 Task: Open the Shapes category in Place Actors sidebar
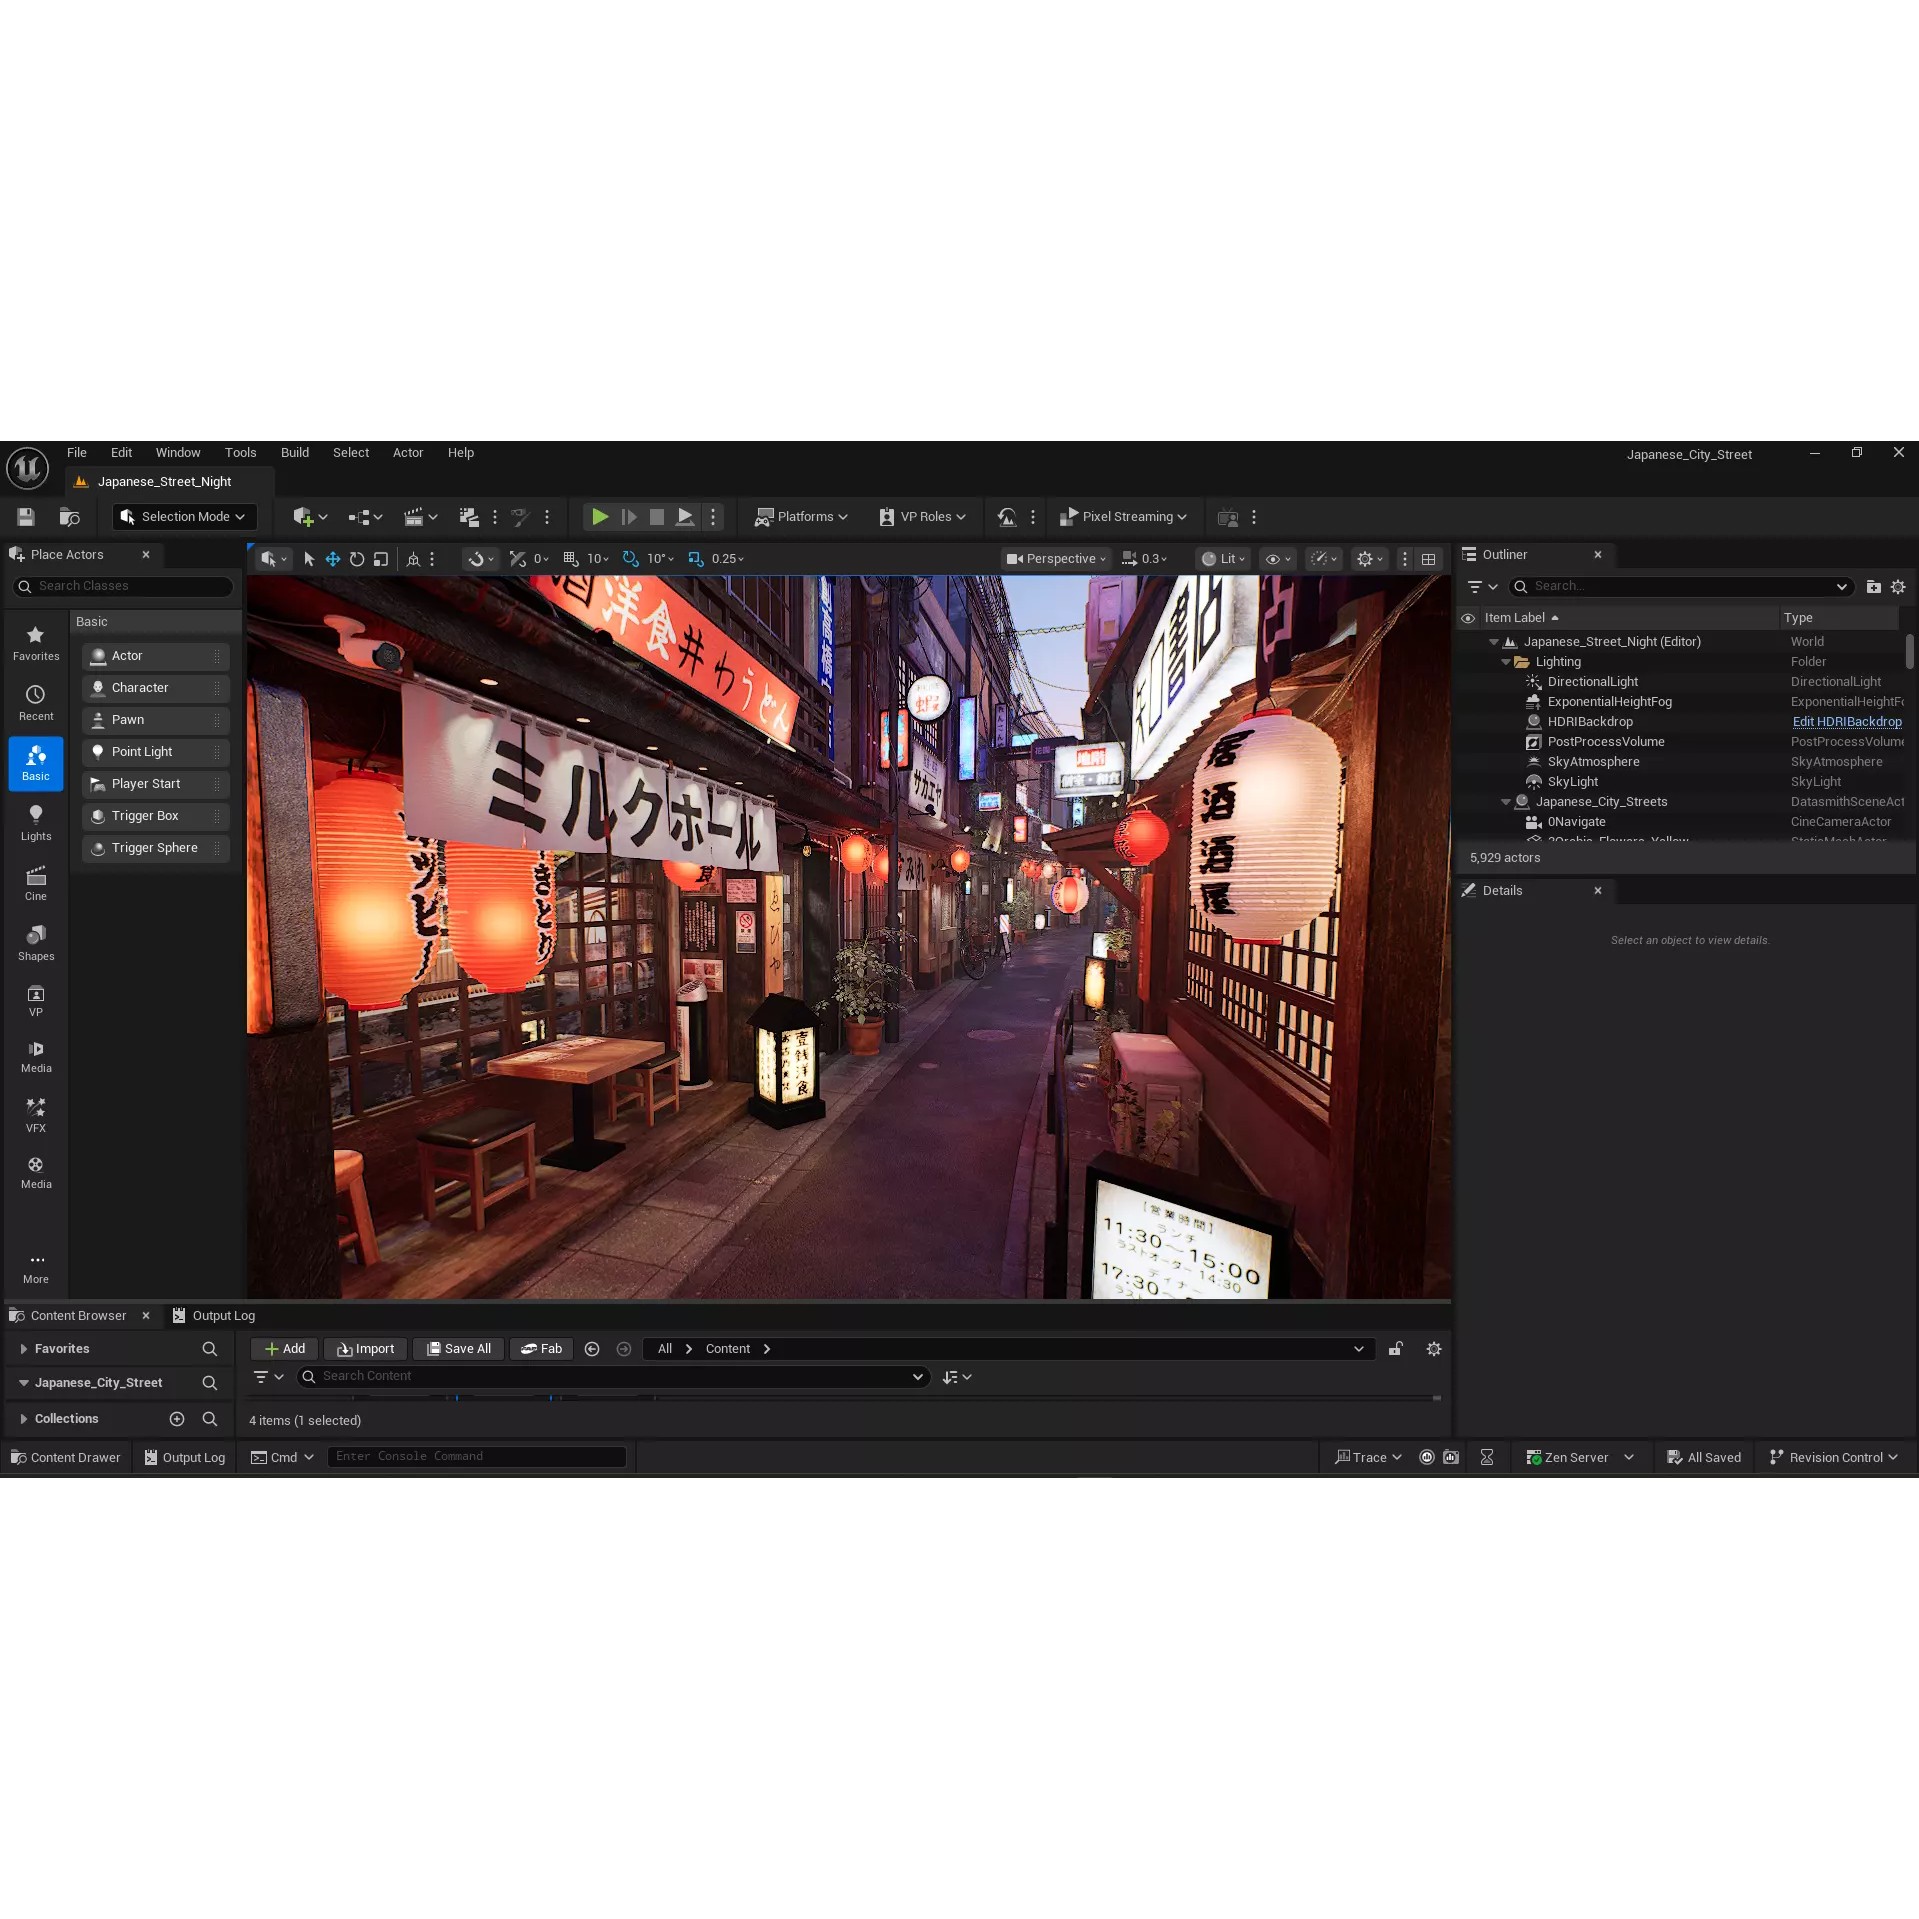coord(36,941)
